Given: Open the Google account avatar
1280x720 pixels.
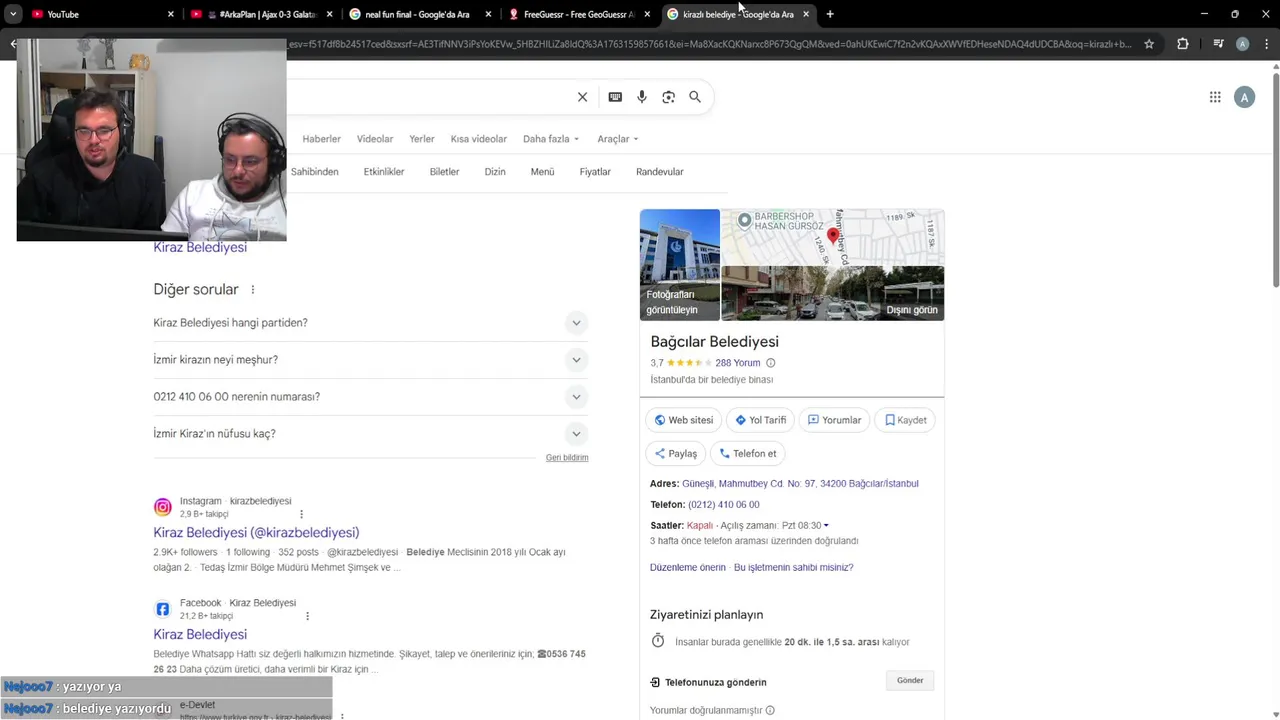Looking at the screenshot, I should (1244, 97).
